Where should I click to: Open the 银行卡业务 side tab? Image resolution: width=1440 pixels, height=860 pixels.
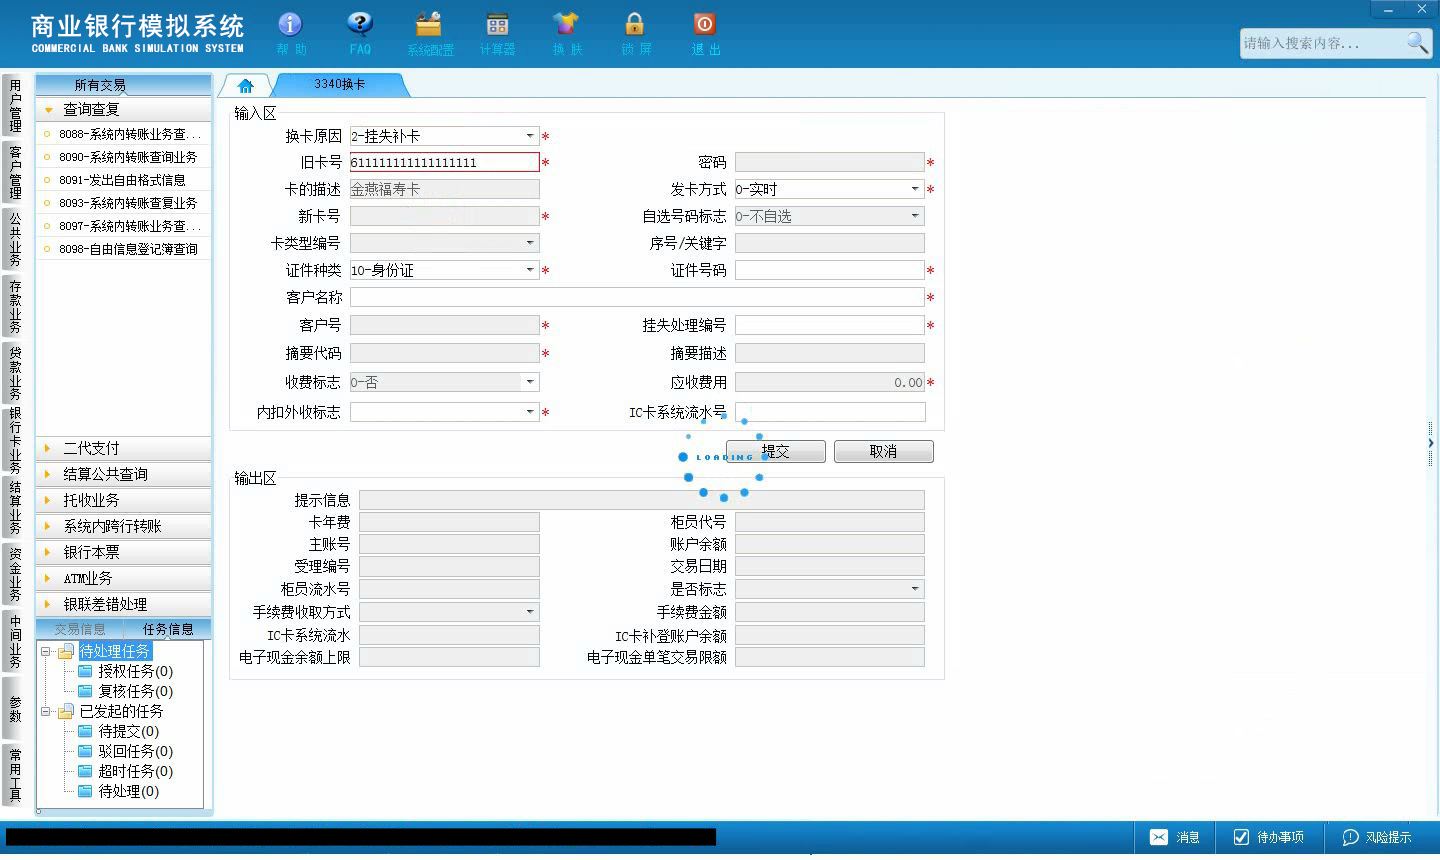pyautogui.click(x=14, y=440)
